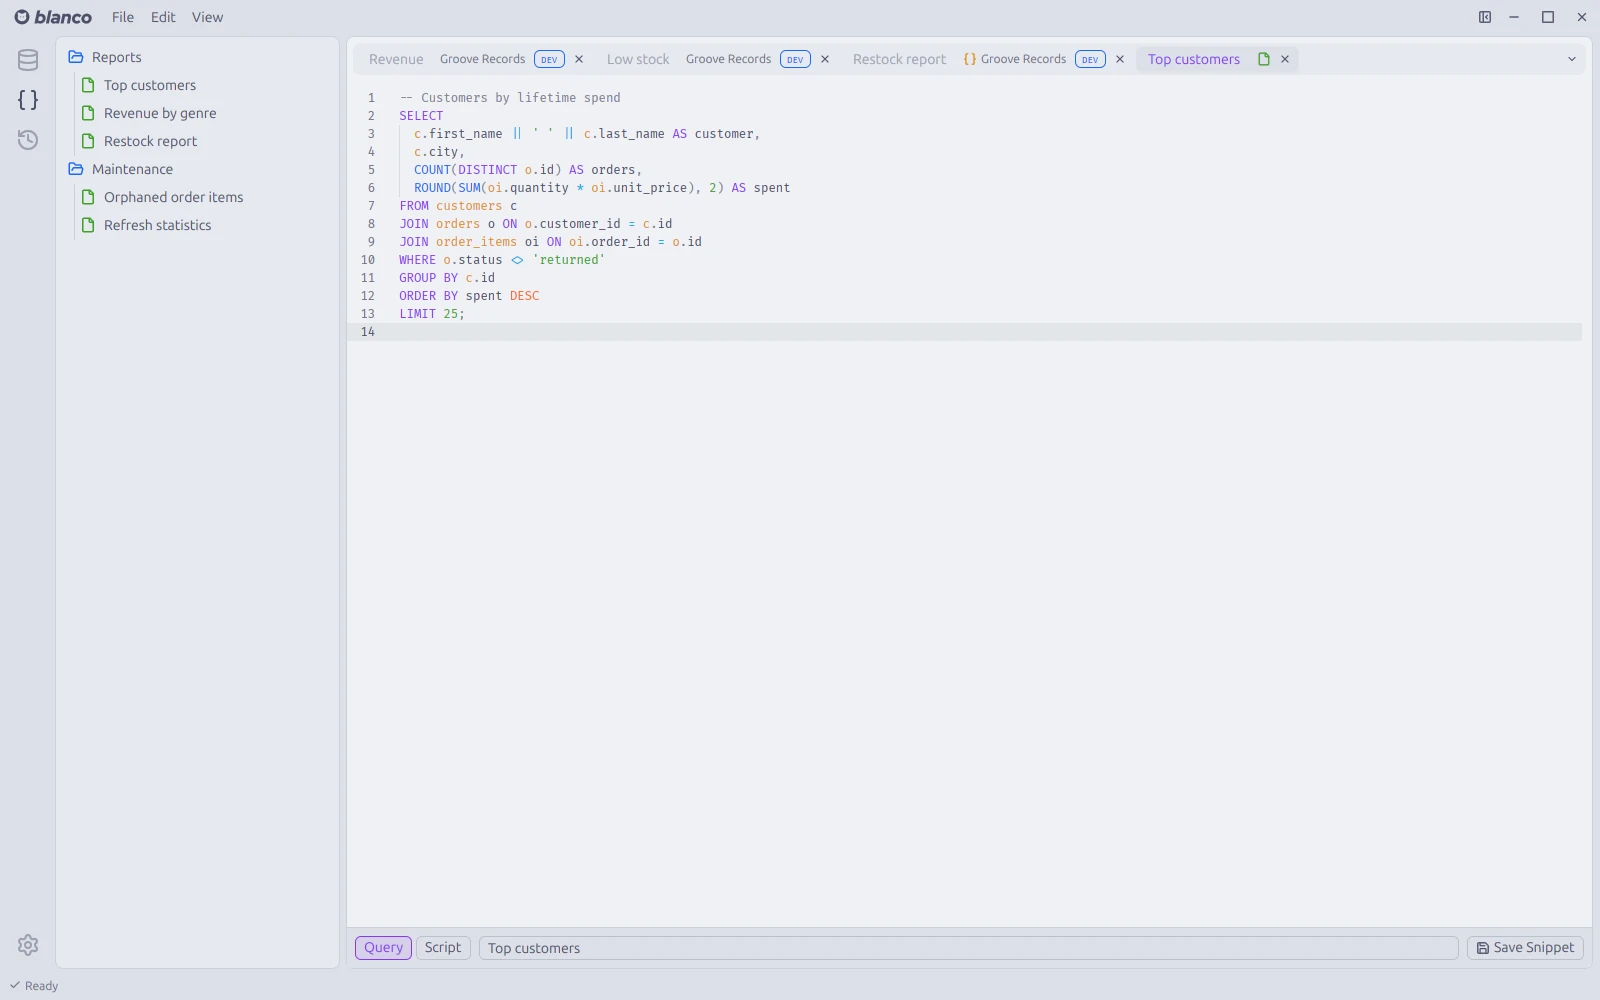Click the 'ORDER BY spent DESC' line
Screen dimensions: 1600x1000
[x=469, y=296]
